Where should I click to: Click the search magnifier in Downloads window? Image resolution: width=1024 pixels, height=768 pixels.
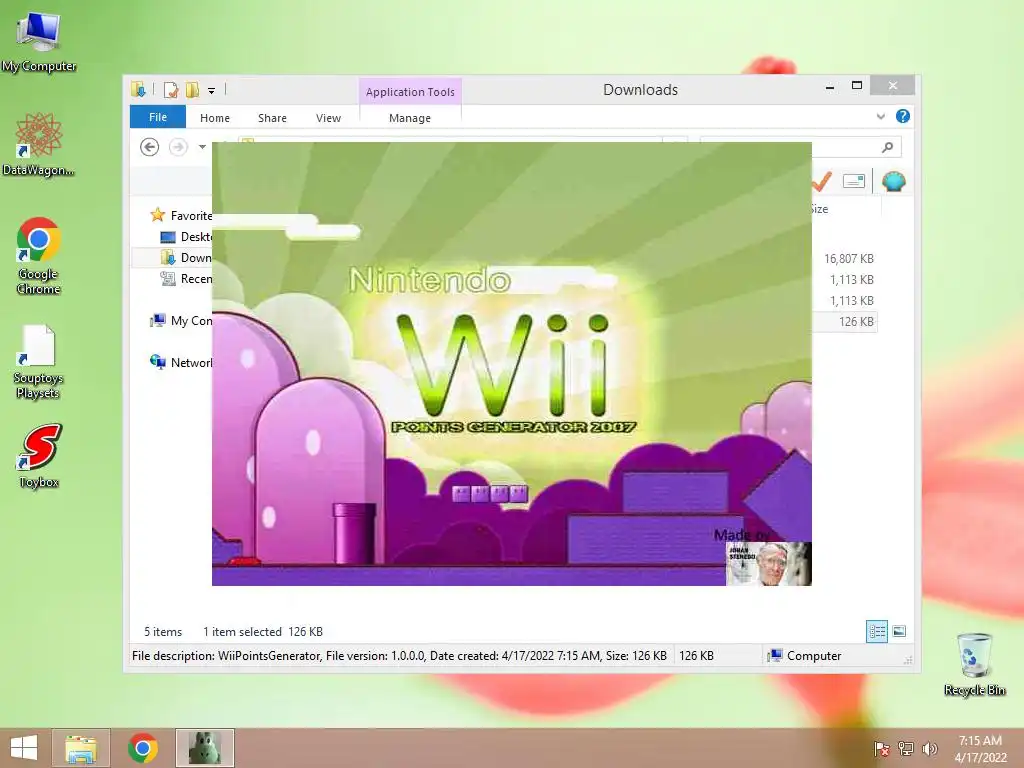(887, 148)
